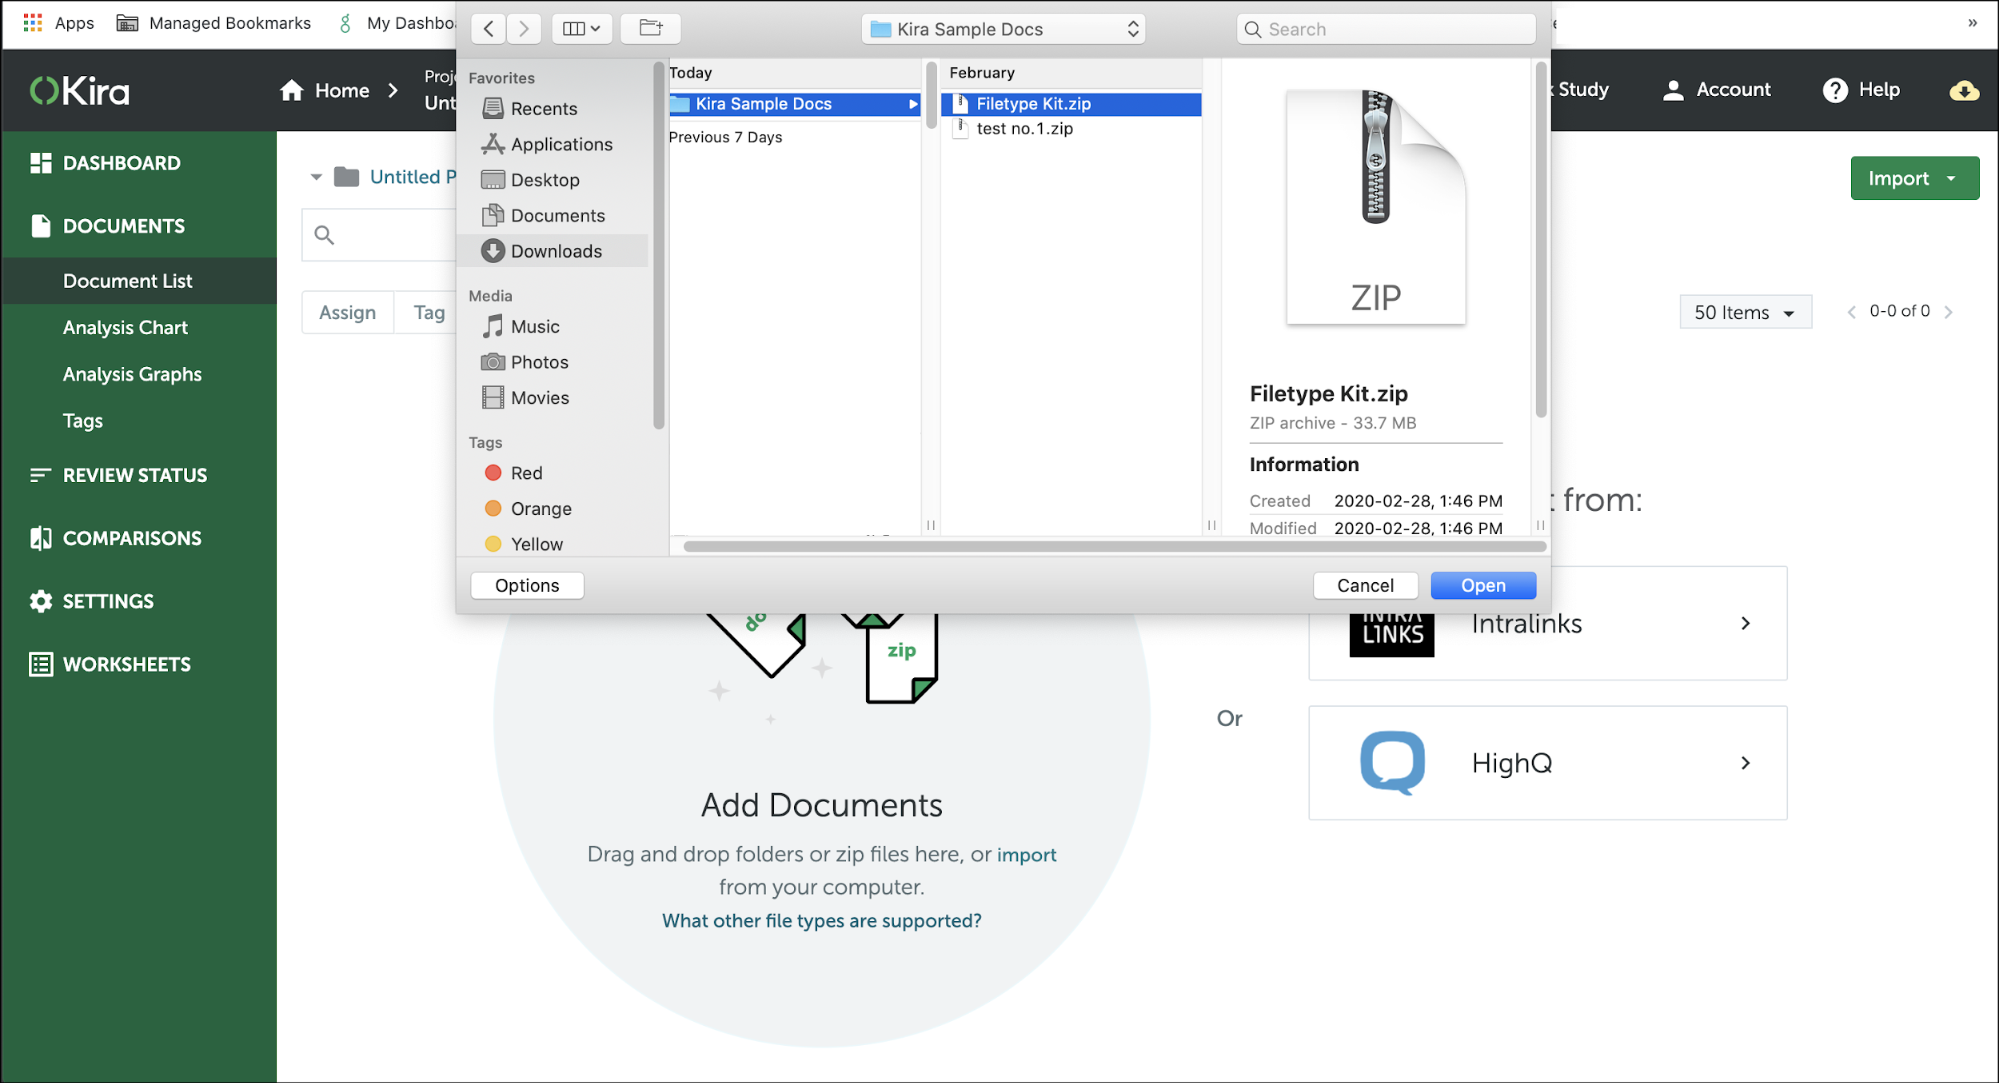The width and height of the screenshot is (1999, 1084).
Task: Expand the HighQ import option
Action: (1547, 763)
